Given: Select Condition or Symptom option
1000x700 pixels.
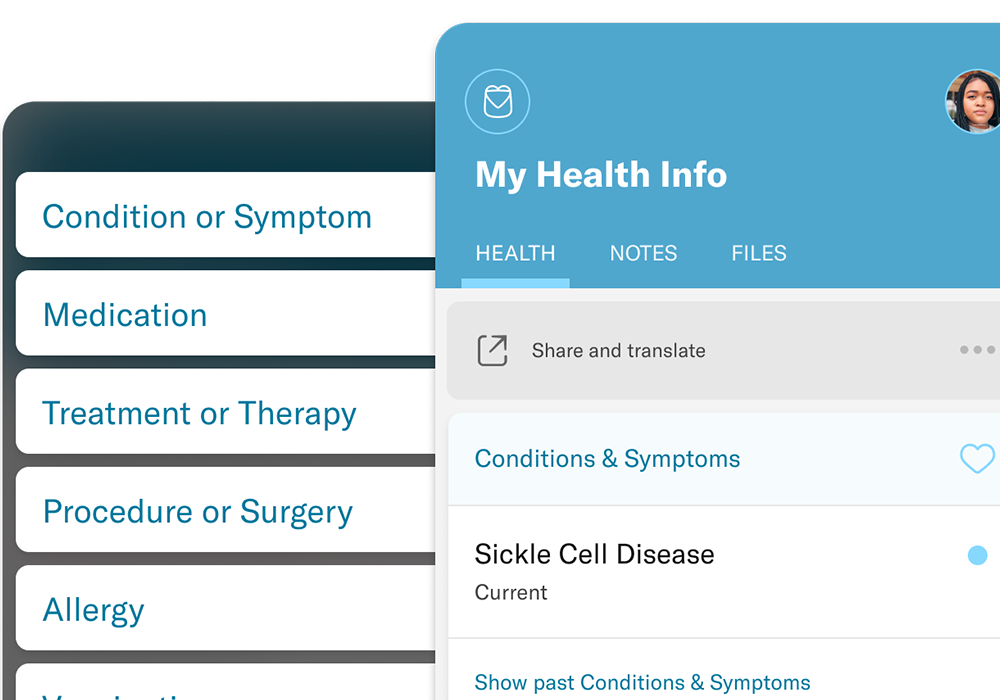Looking at the screenshot, I should pyautogui.click(x=207, y=217).
